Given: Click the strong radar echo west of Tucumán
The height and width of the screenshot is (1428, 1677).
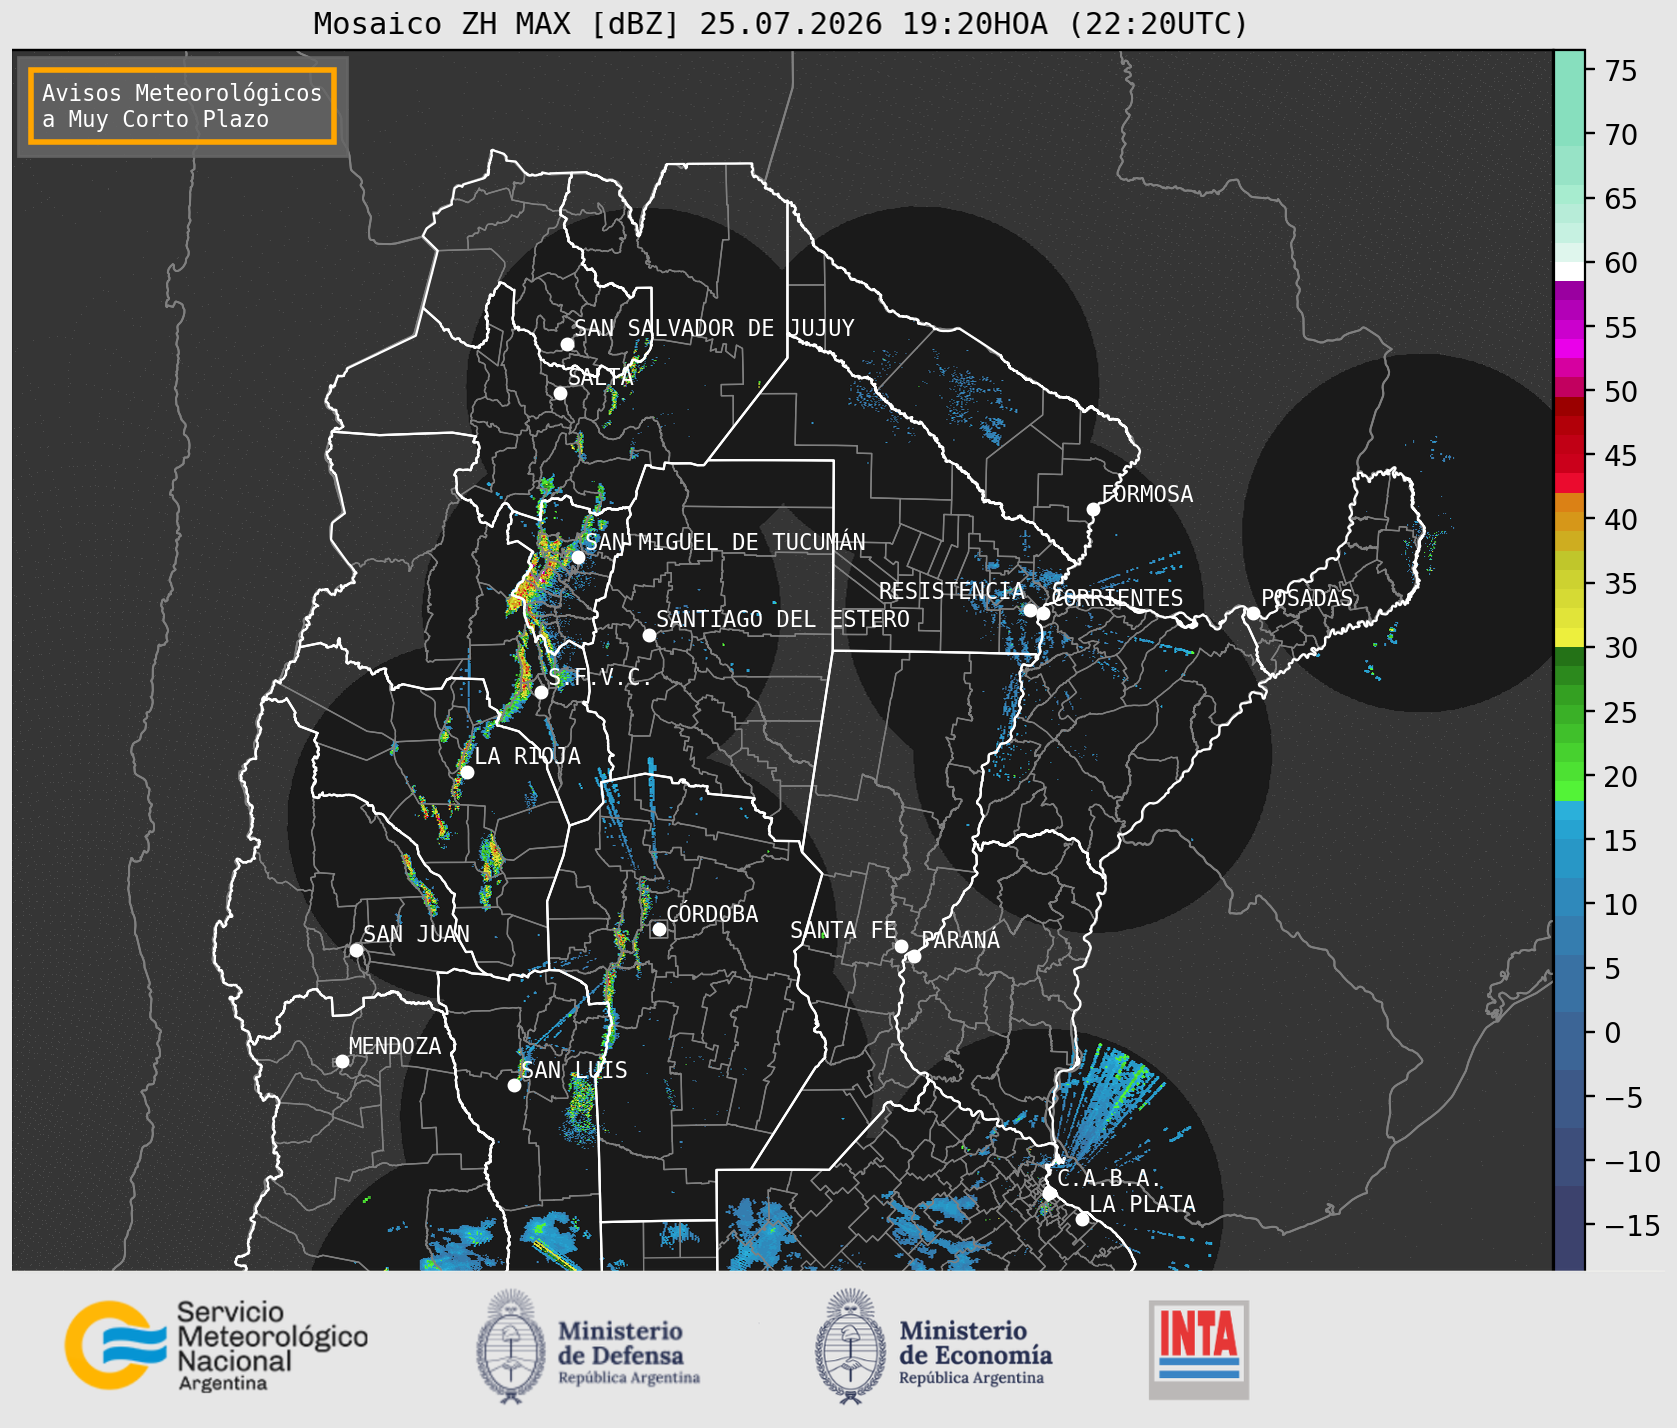Looking at the screenshot, I should (x=535, y=578).
